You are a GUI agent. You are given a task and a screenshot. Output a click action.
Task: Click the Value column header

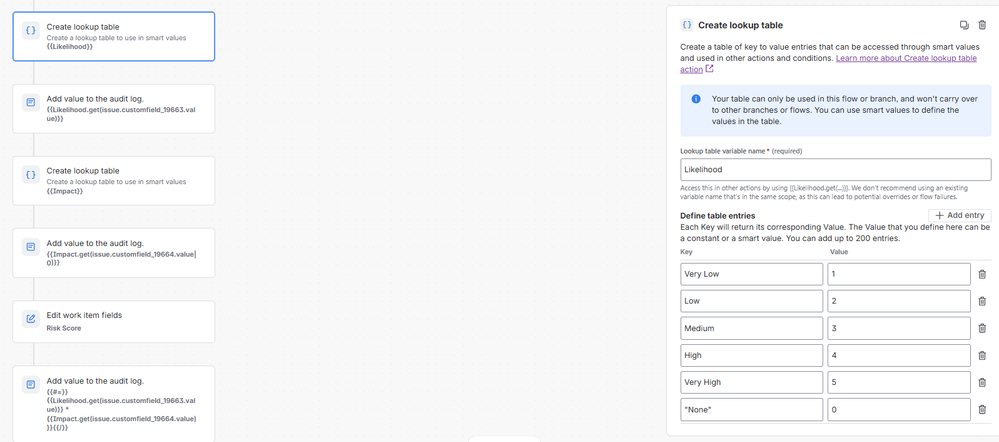838,252
